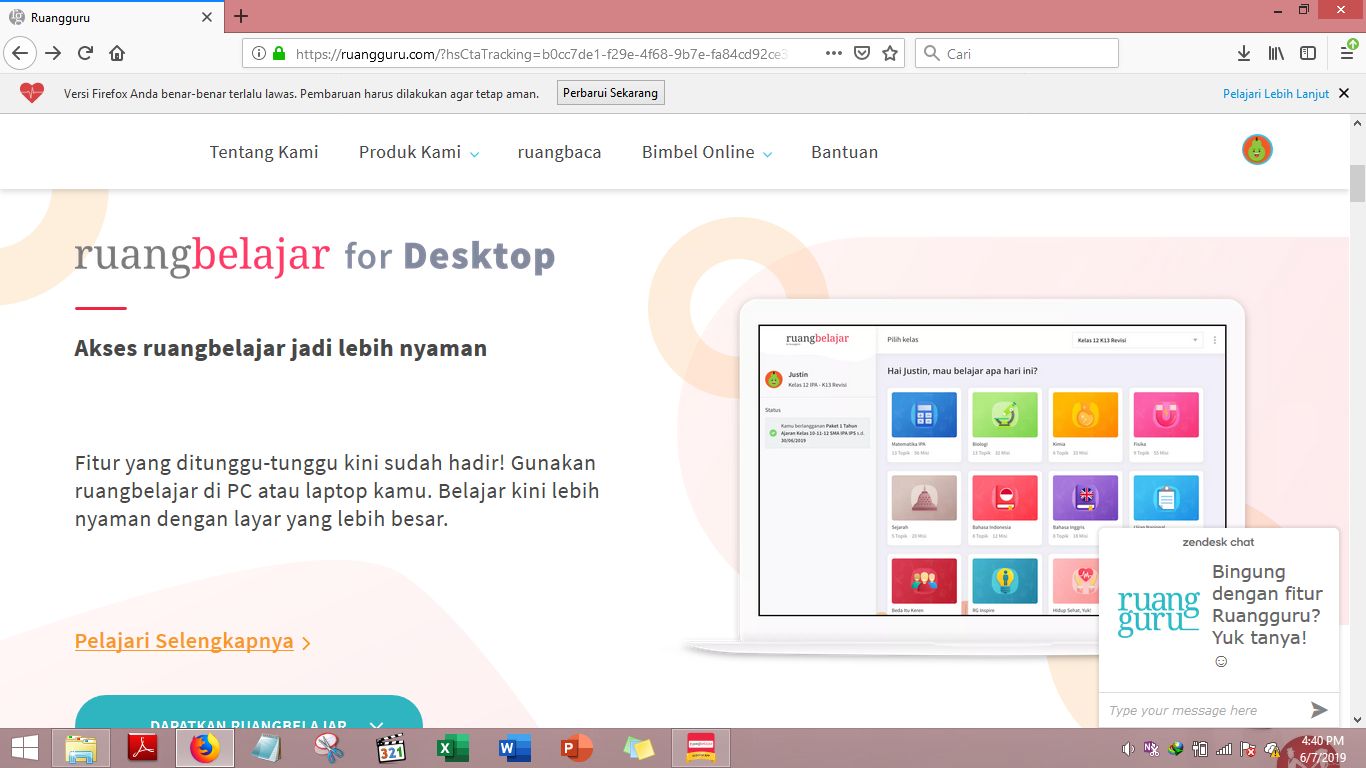
Task: Click the 'zendesk chat' header text
Action: [x=1218, y=542]
